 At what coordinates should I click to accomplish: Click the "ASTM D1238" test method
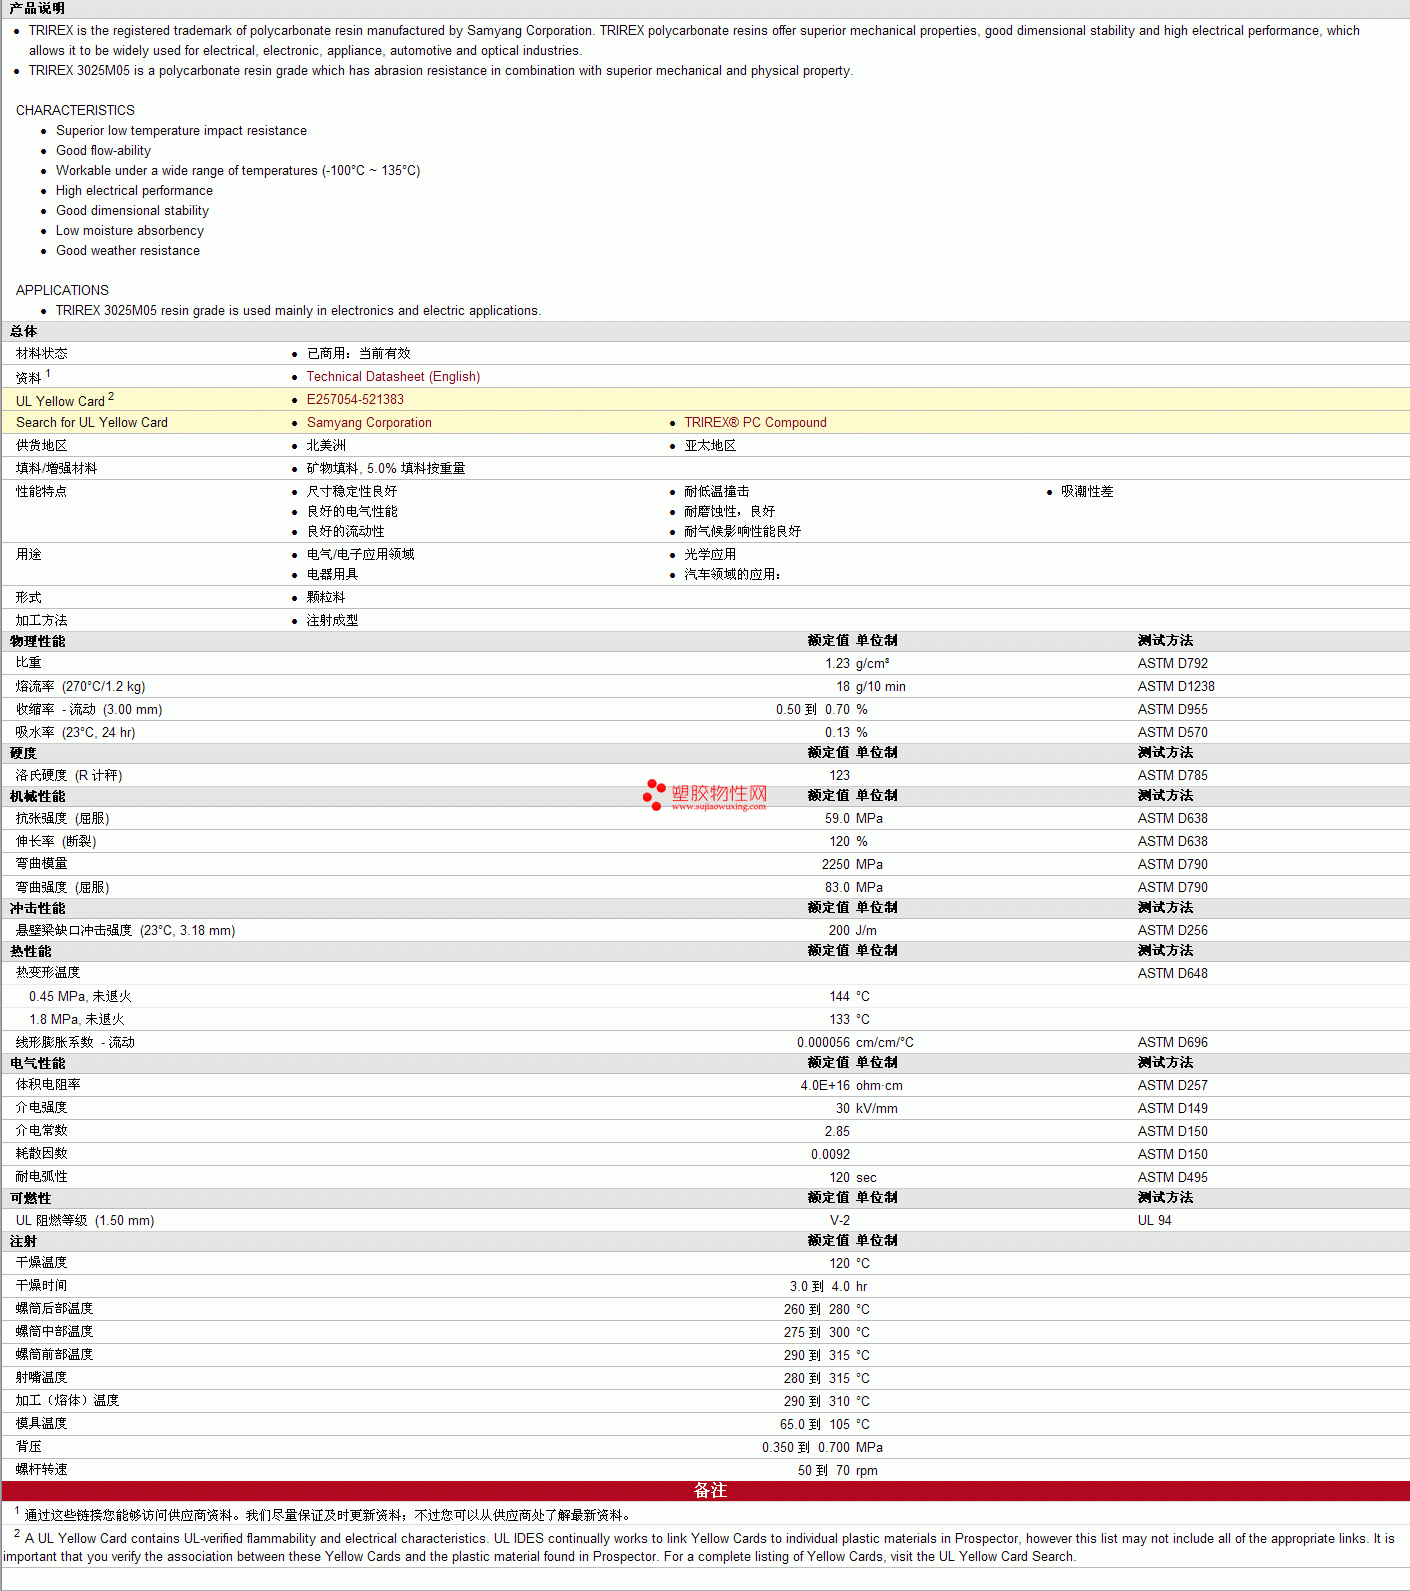point(1176,687)
